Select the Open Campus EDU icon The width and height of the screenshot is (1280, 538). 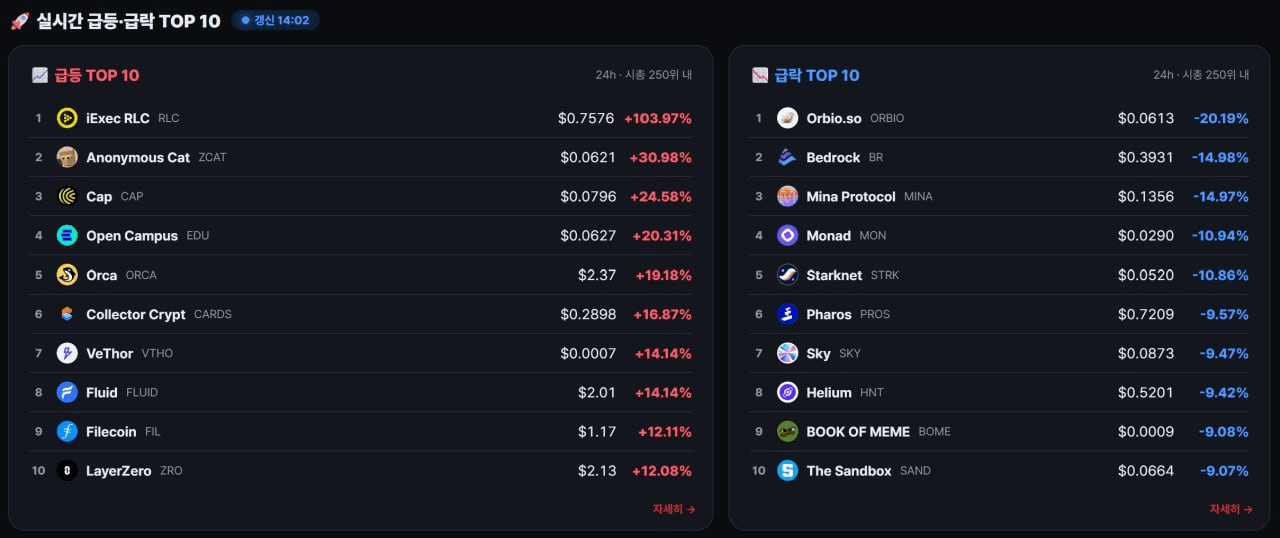pyautogui.click(x=67, y=236)
